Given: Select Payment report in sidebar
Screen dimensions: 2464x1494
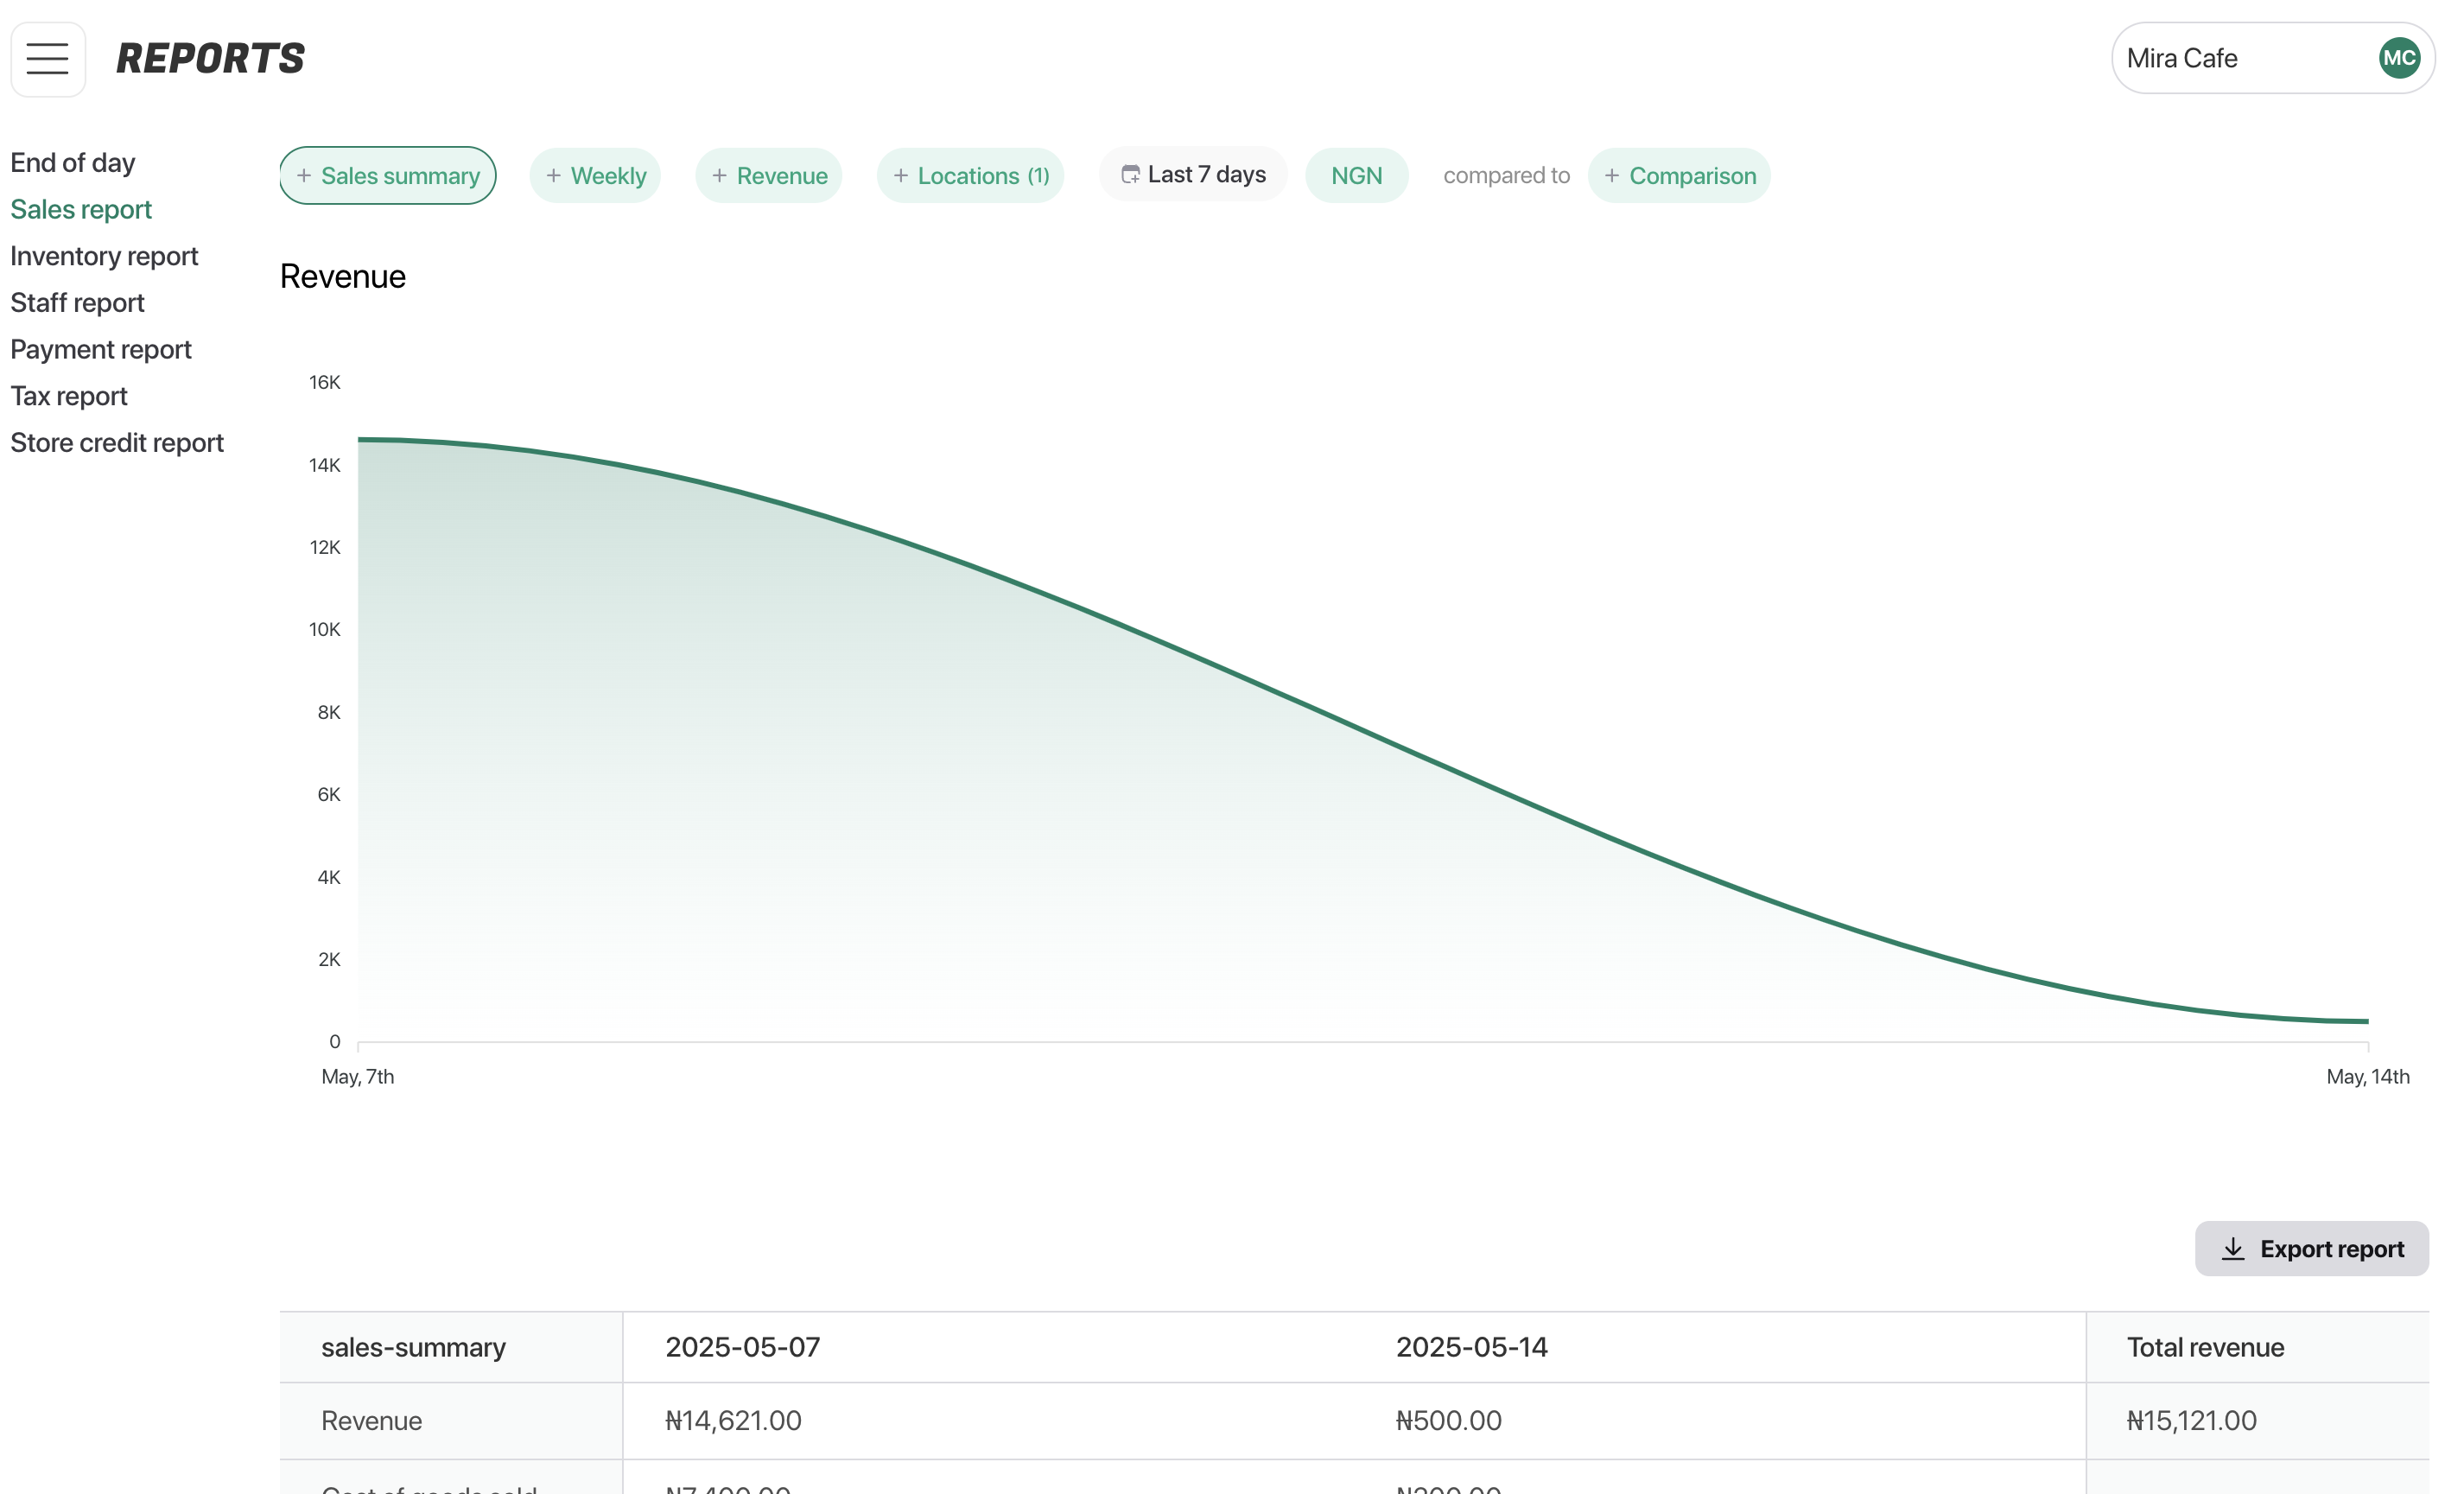Looking at the screenshot, I should coord(100,350).
